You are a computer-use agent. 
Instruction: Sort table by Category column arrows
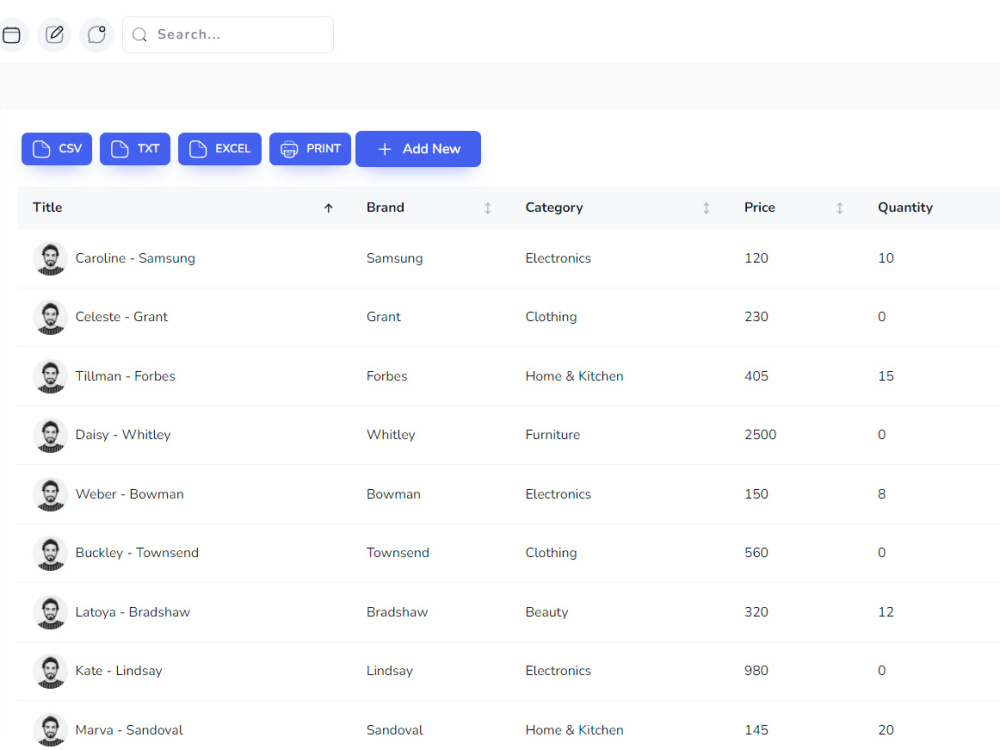tap(706, 208)
